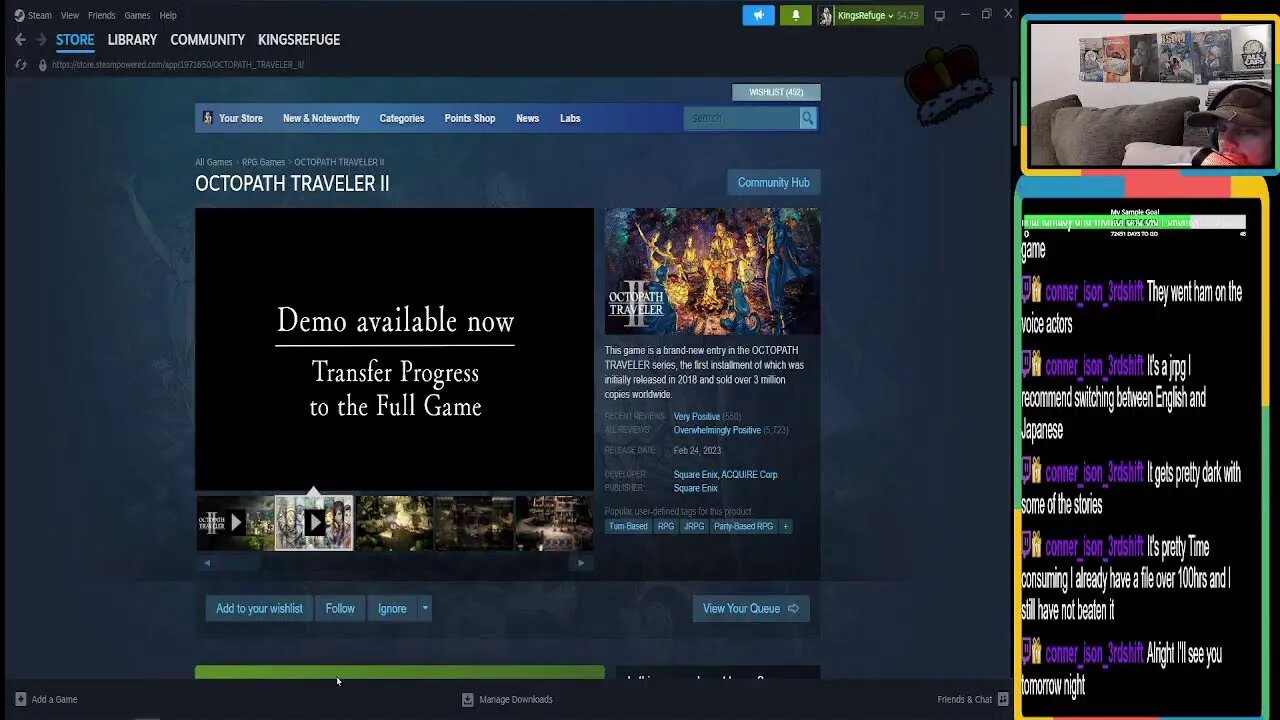Select the fourth screenshot thumbnail

474,522
